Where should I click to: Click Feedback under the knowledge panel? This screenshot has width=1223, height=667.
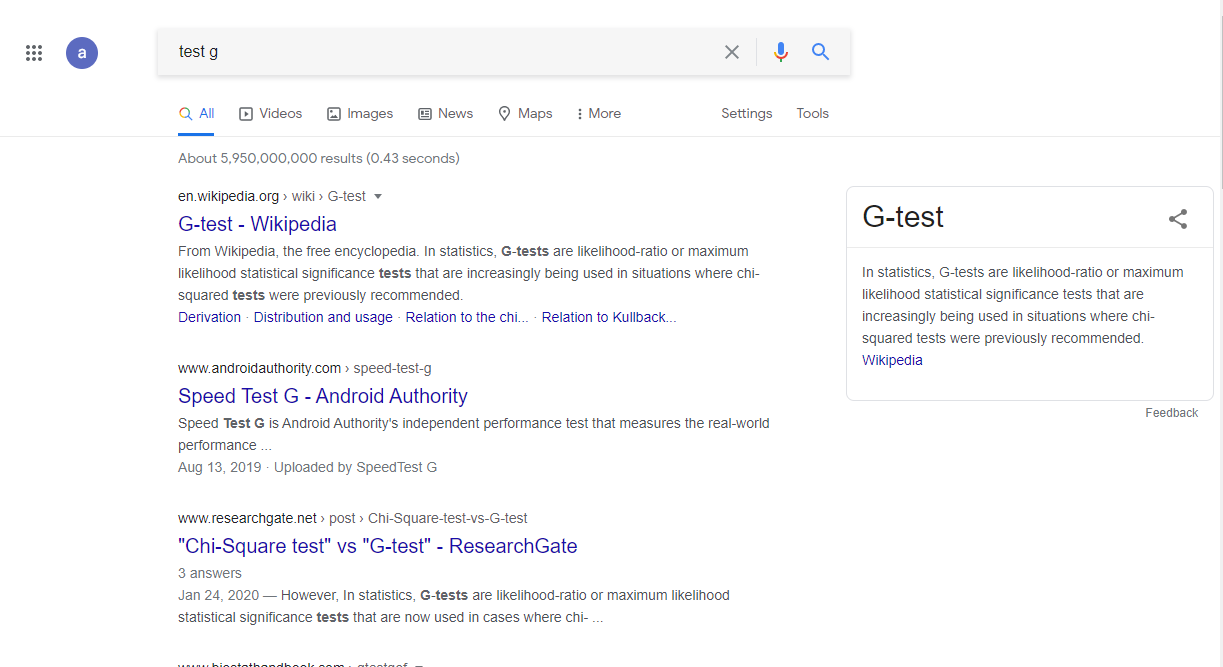click(x=1172, y=413)
